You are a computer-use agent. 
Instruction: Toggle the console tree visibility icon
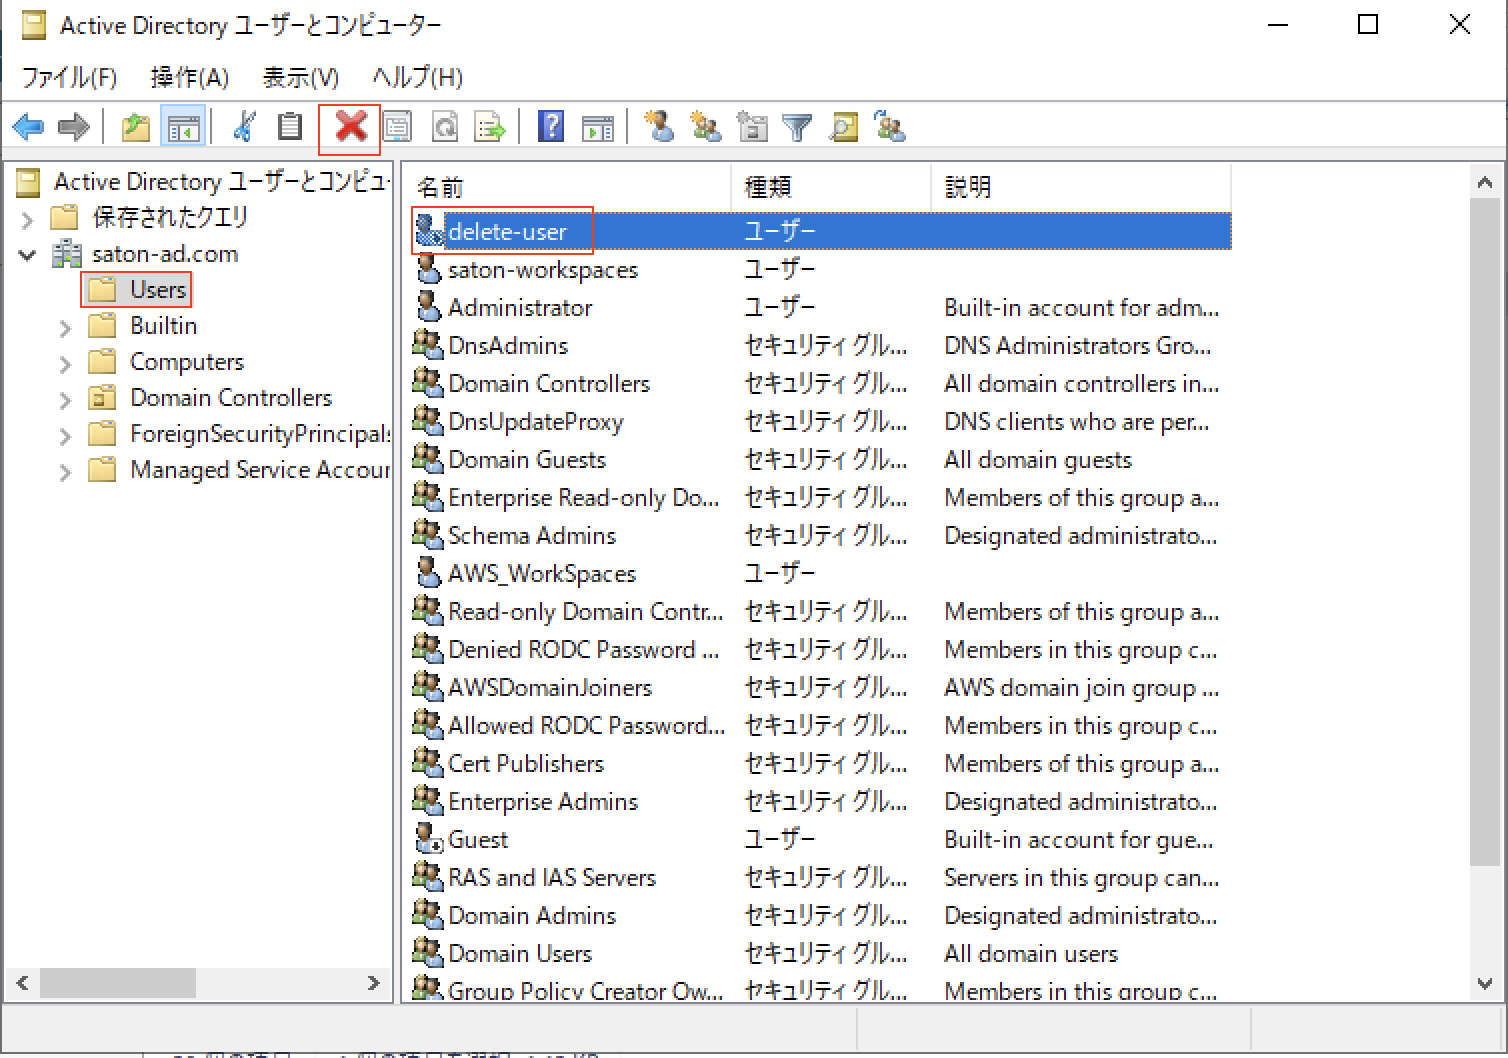click(x=183, y=127)
